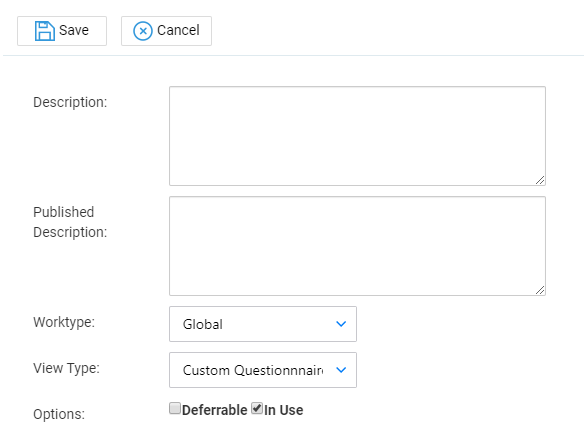
Task: Click the Published Description field label
Action: 70,222
